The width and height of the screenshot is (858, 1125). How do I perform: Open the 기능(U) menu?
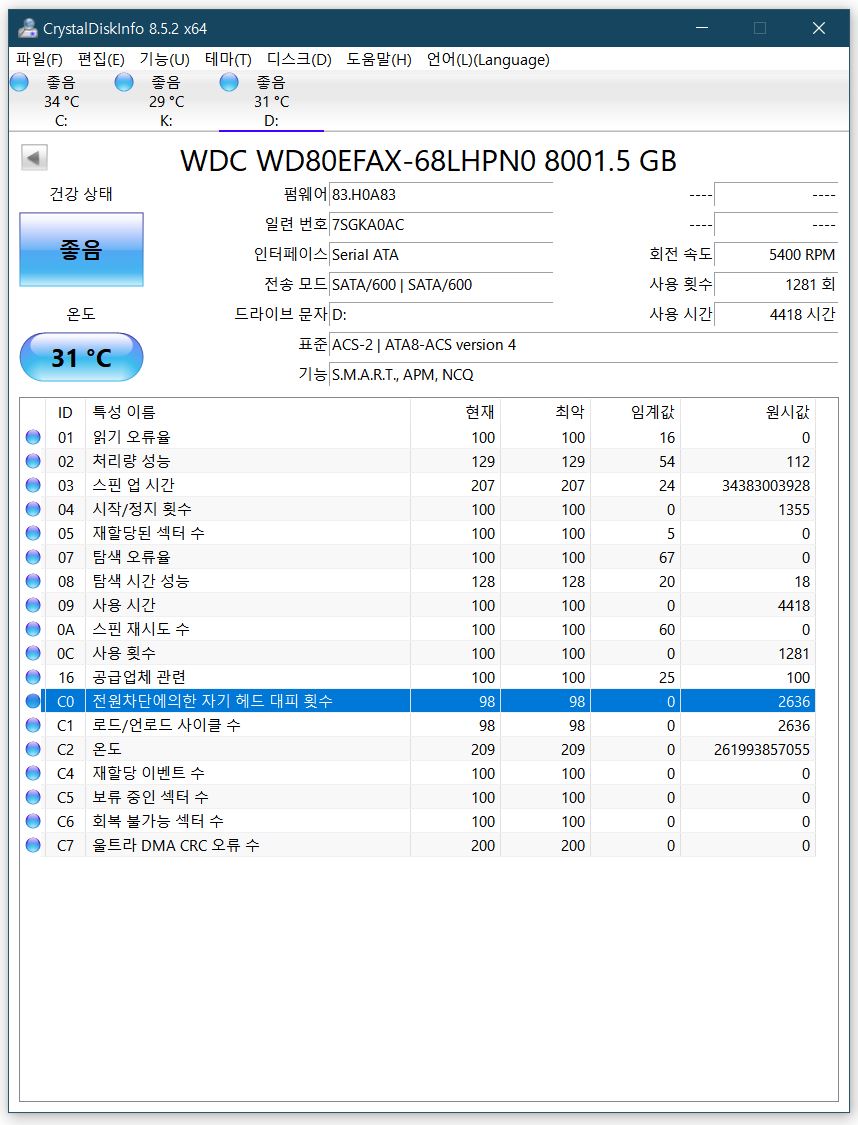[164, 60]
